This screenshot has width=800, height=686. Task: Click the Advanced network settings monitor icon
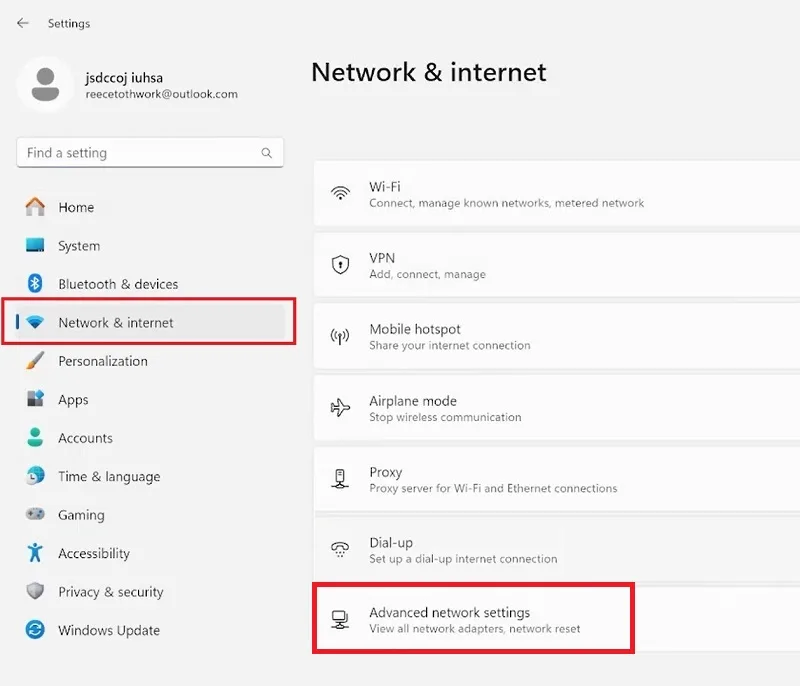(340, 620)
